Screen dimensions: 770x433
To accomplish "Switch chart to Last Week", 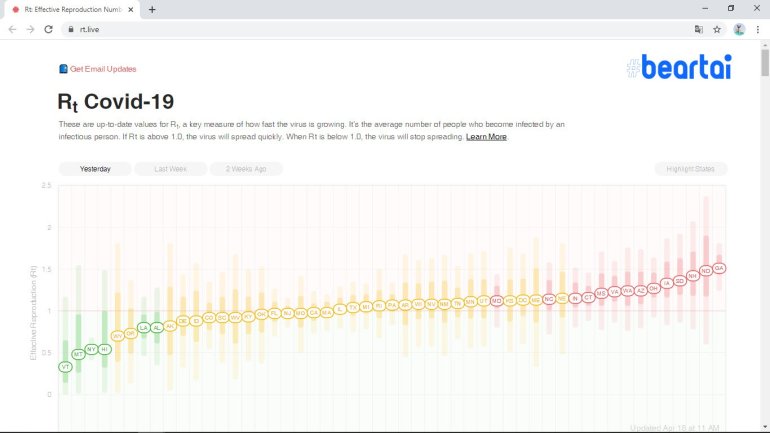I will [x=171, y=169].
